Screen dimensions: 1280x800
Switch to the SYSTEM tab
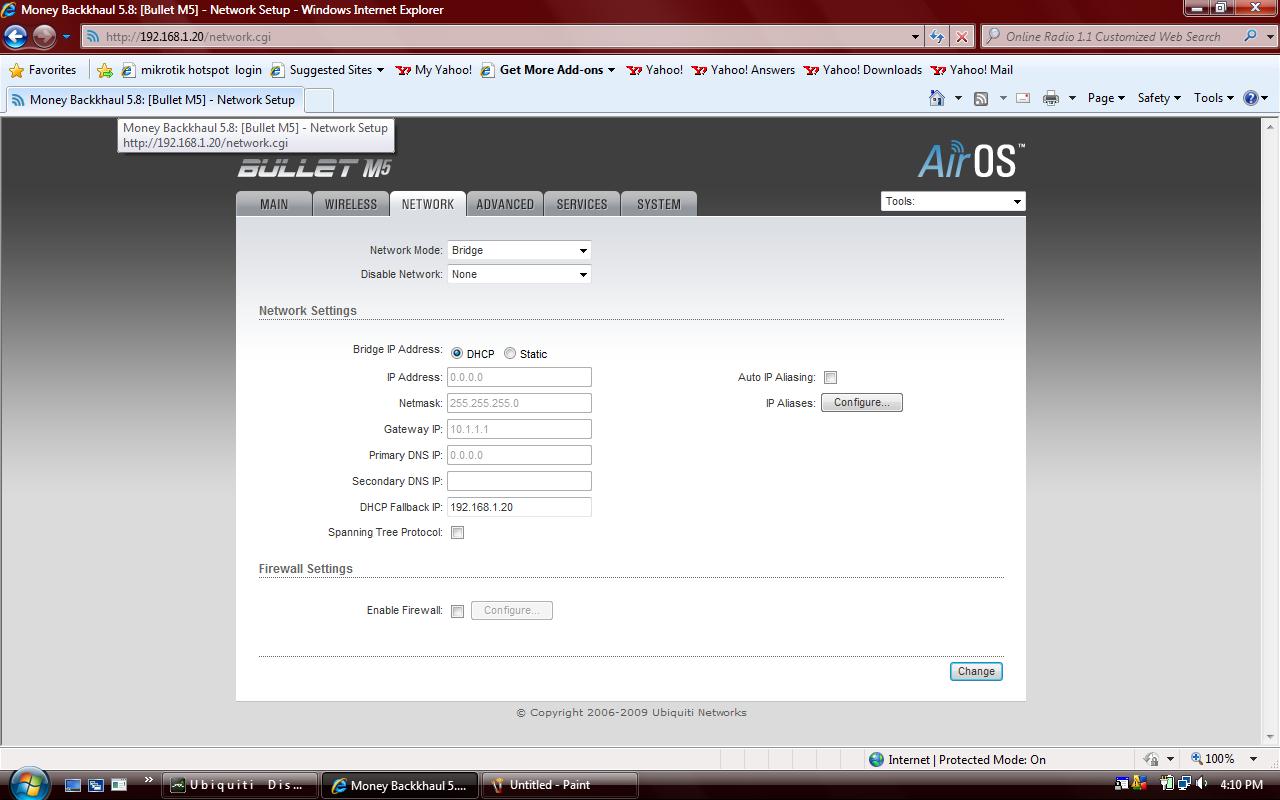tap(659, 204)
